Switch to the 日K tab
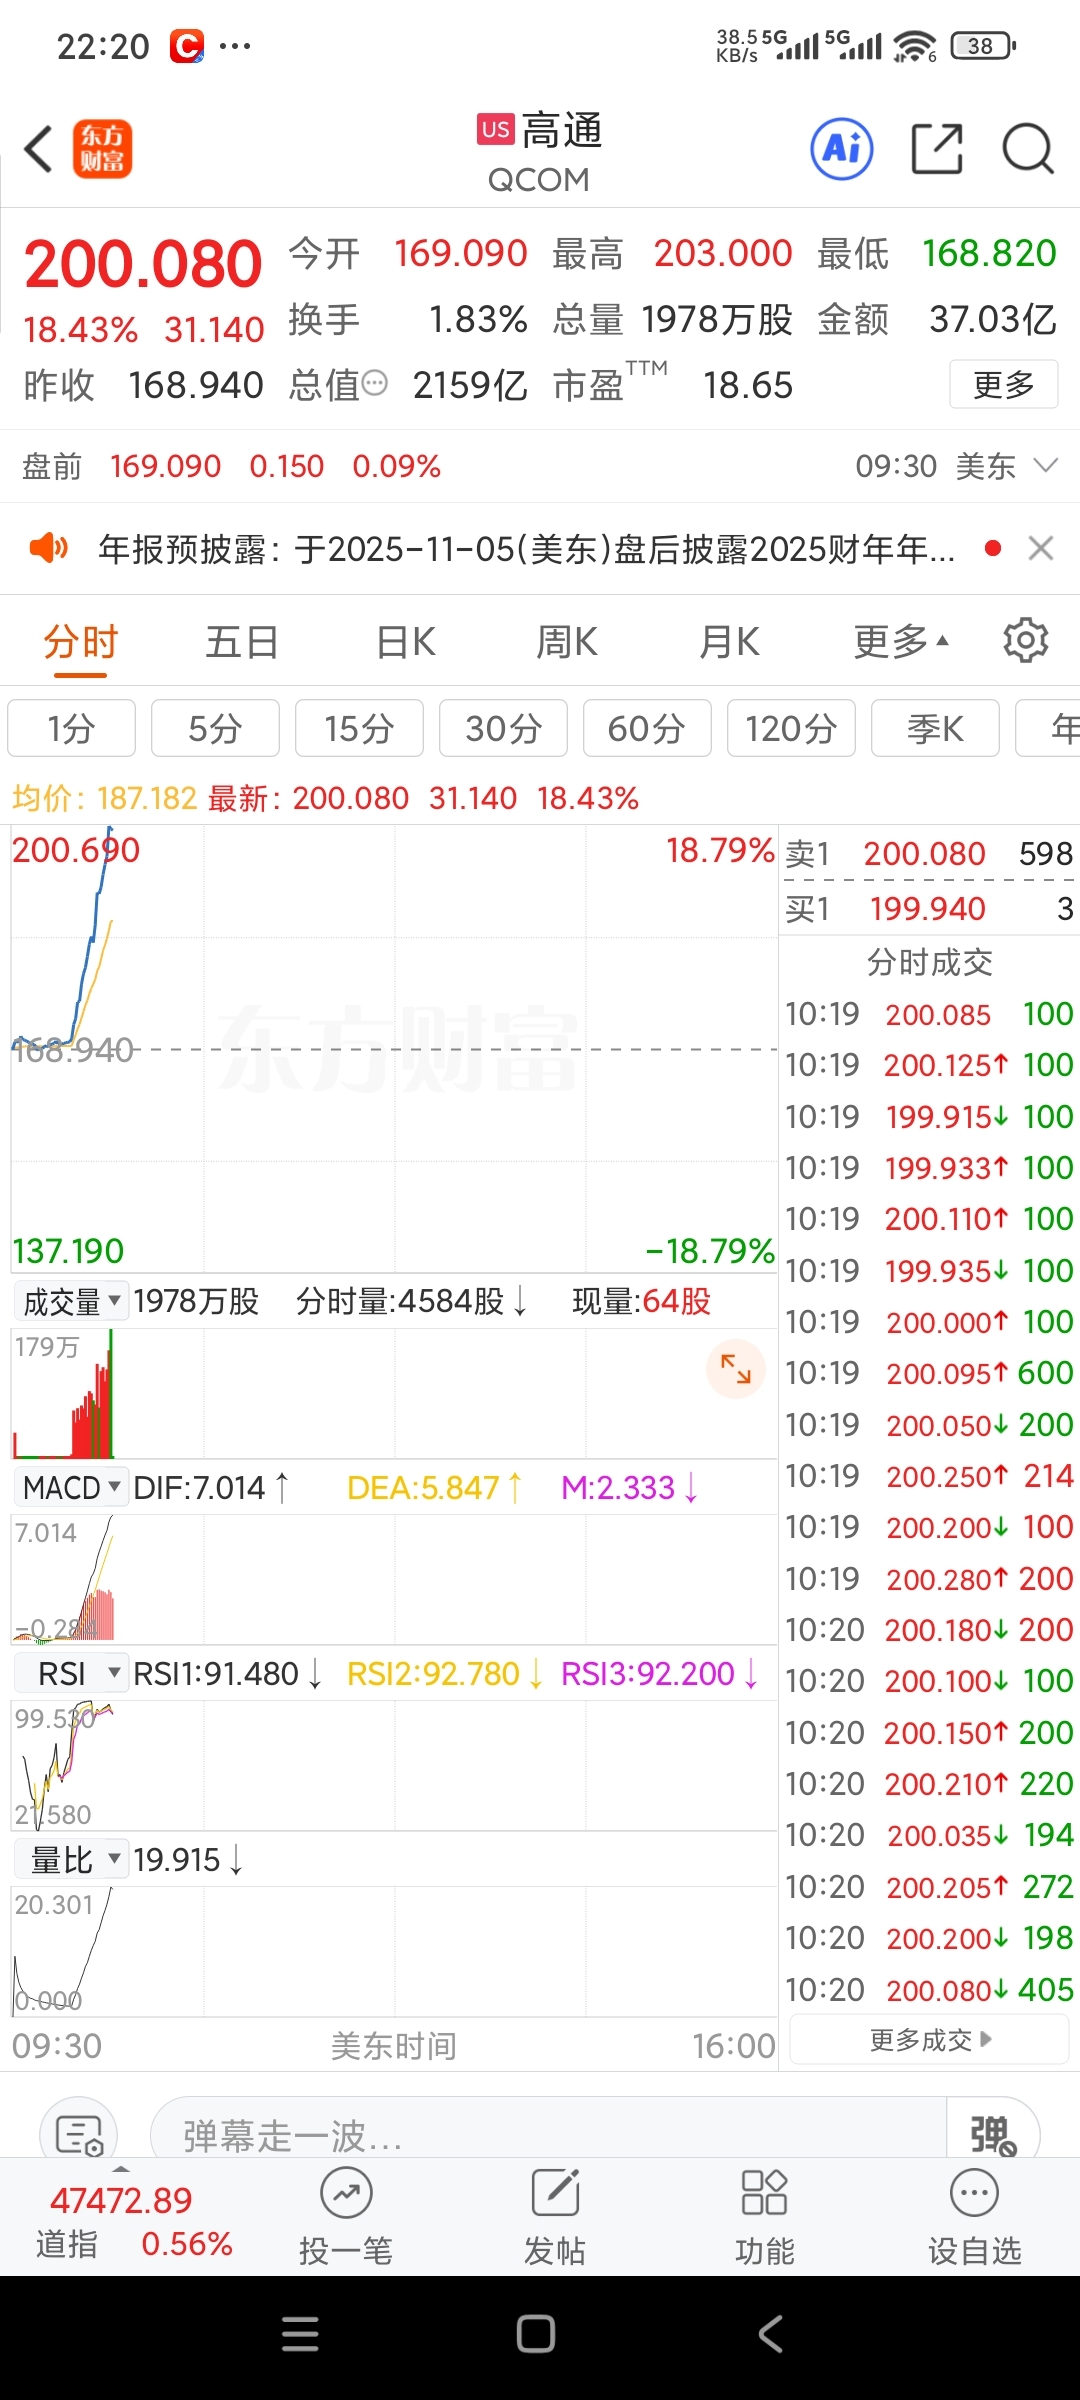 pos(406,642)
